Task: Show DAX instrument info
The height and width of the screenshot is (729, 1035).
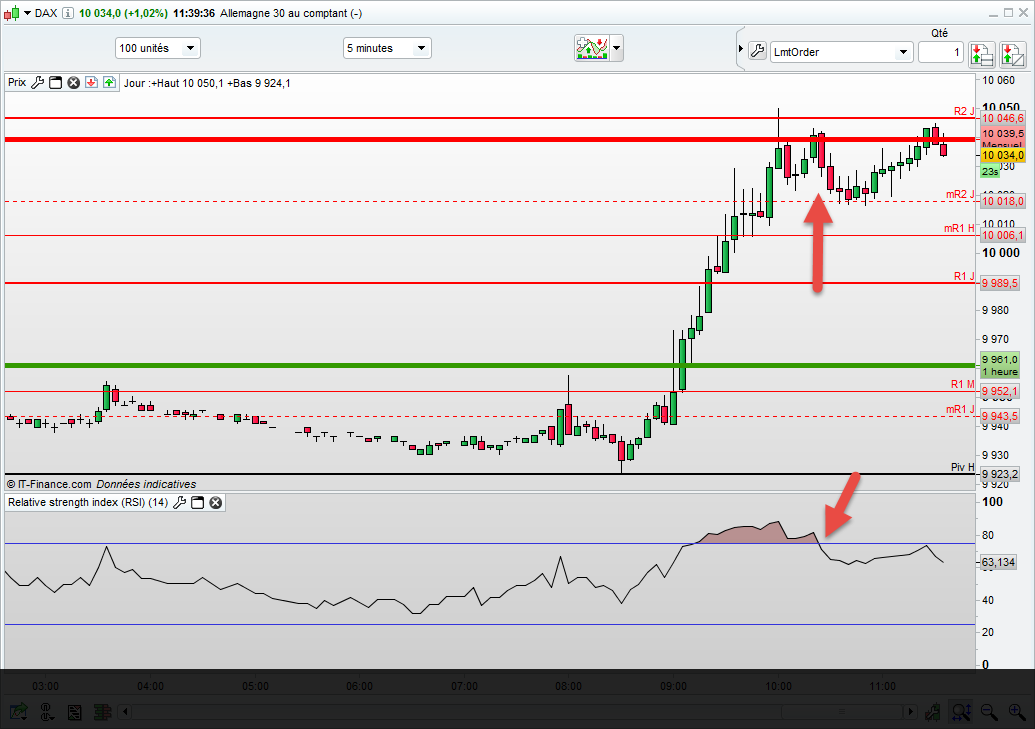Action: pos(67,13)
